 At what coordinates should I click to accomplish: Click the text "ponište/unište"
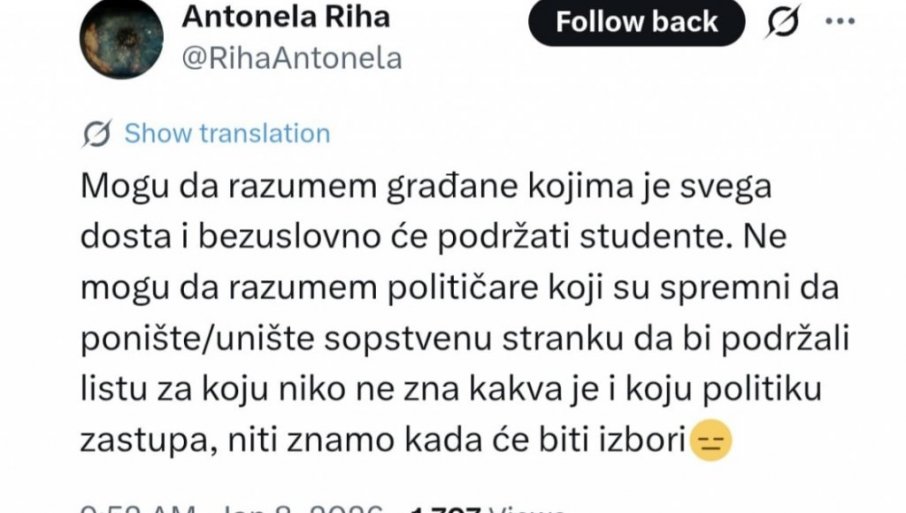[187, 337]
